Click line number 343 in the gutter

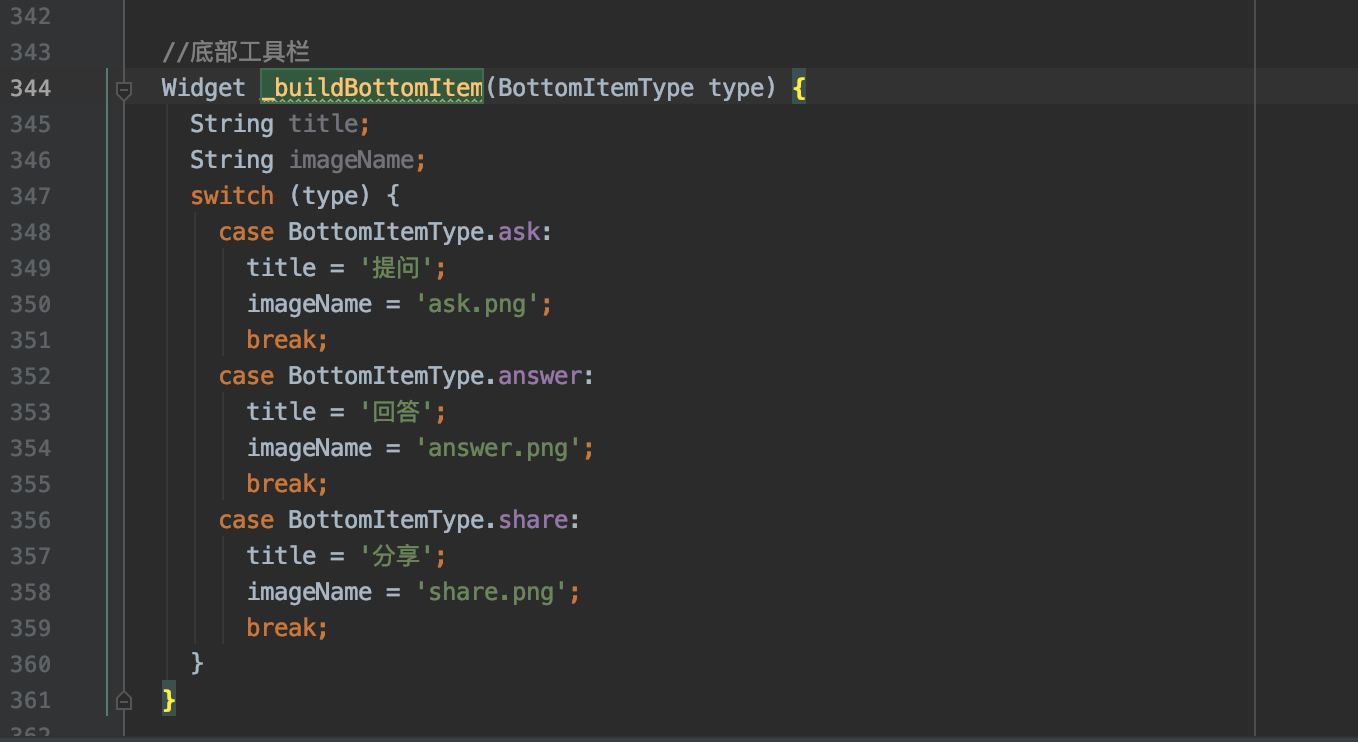(31, 52)
